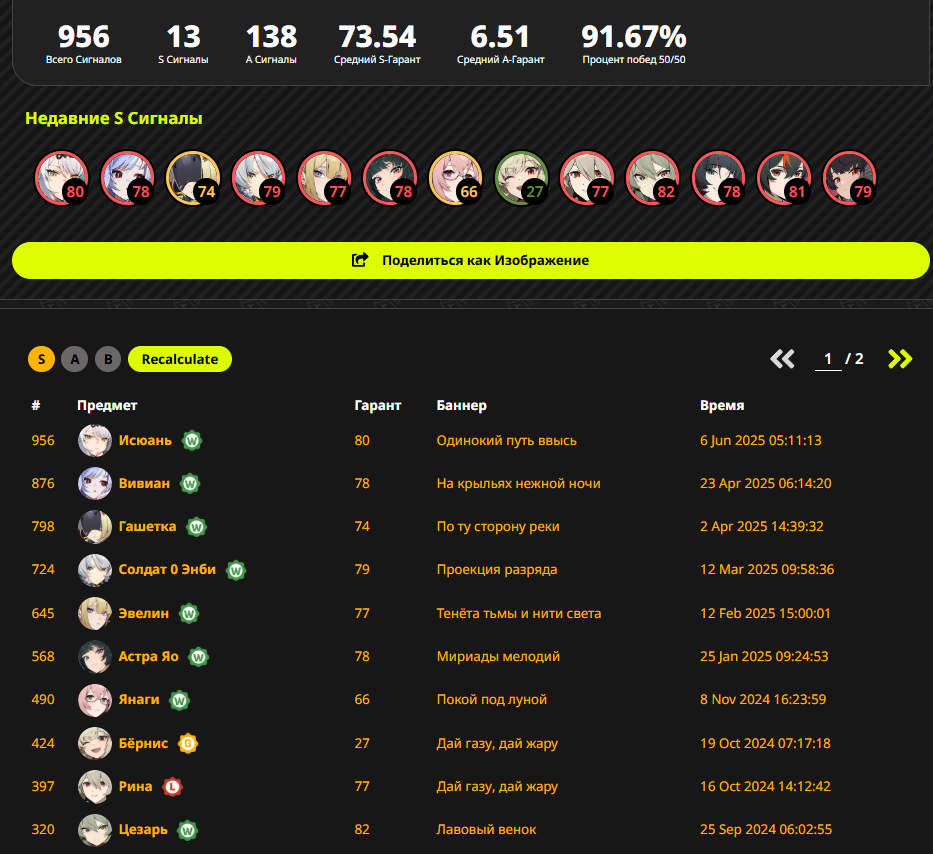This screenshot has height=854, width=933.
Task: Open the Одинокий путь ввысь banner link
Action: click(x=506, y=440)
